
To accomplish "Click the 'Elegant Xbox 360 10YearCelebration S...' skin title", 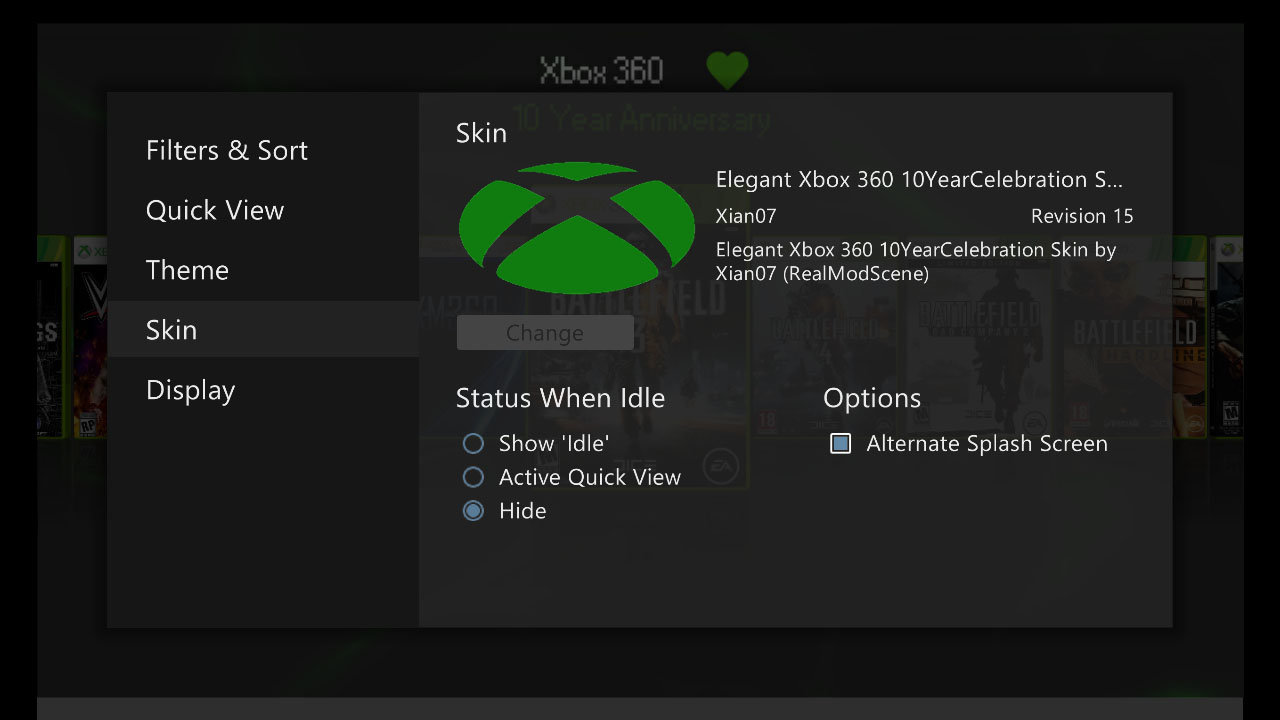I will point(920,180).
